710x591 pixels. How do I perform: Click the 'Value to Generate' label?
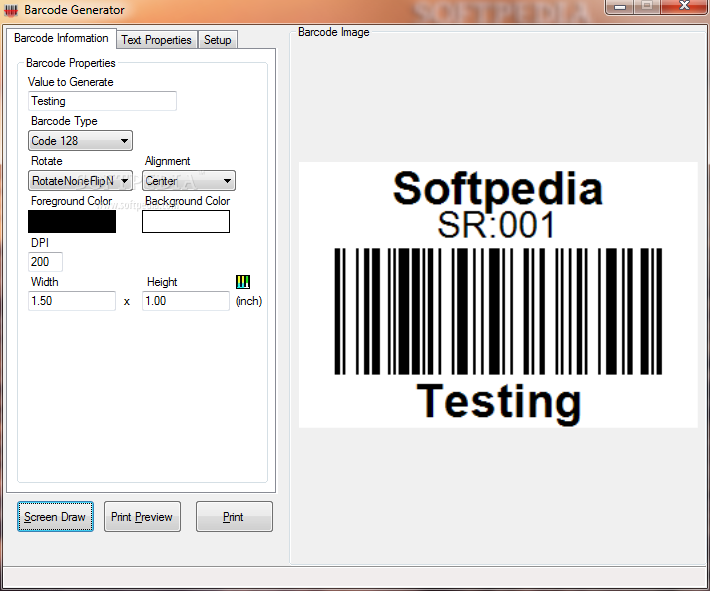[71, 82]
